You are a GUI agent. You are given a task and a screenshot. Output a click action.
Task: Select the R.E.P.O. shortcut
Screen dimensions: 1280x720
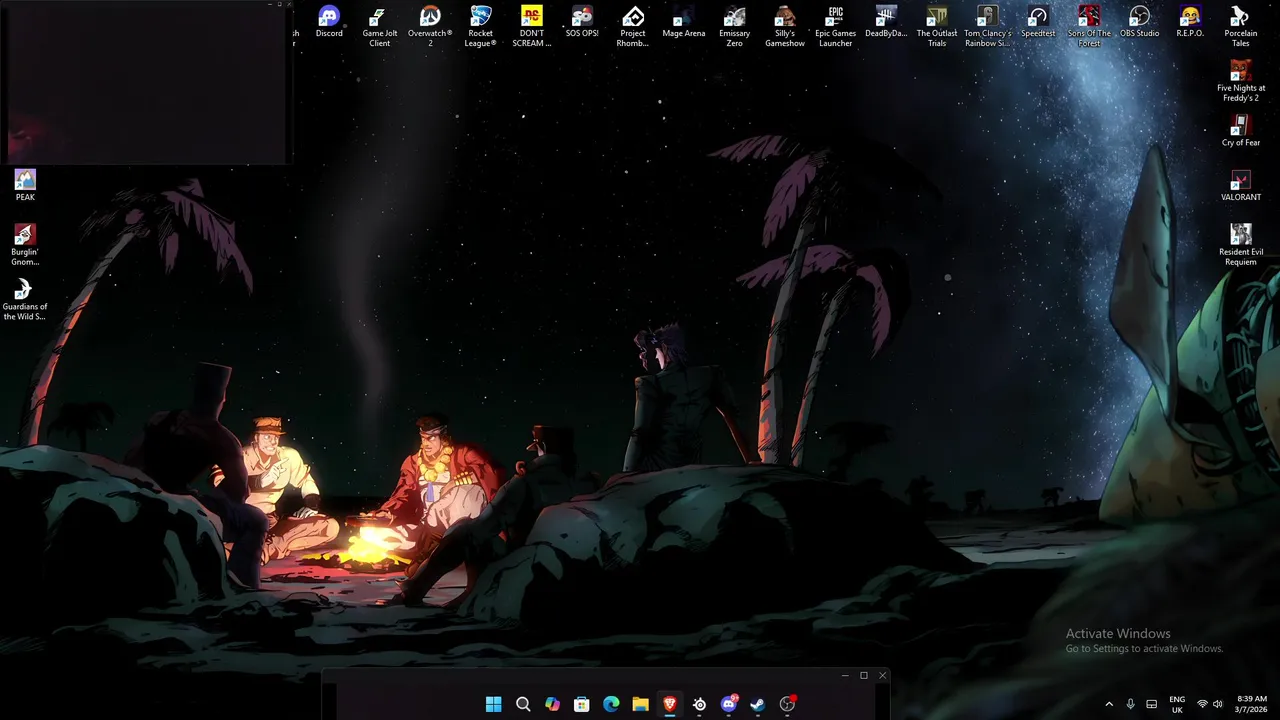click(x=1190, y=22)
